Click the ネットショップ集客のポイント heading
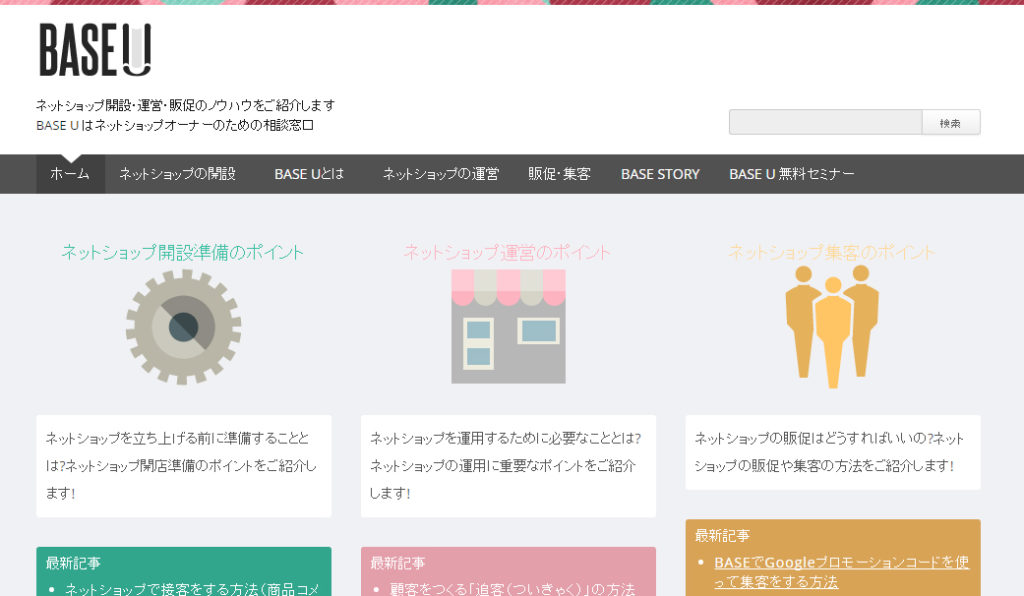This screenshot has width=1024, height=596. point(832,252)
